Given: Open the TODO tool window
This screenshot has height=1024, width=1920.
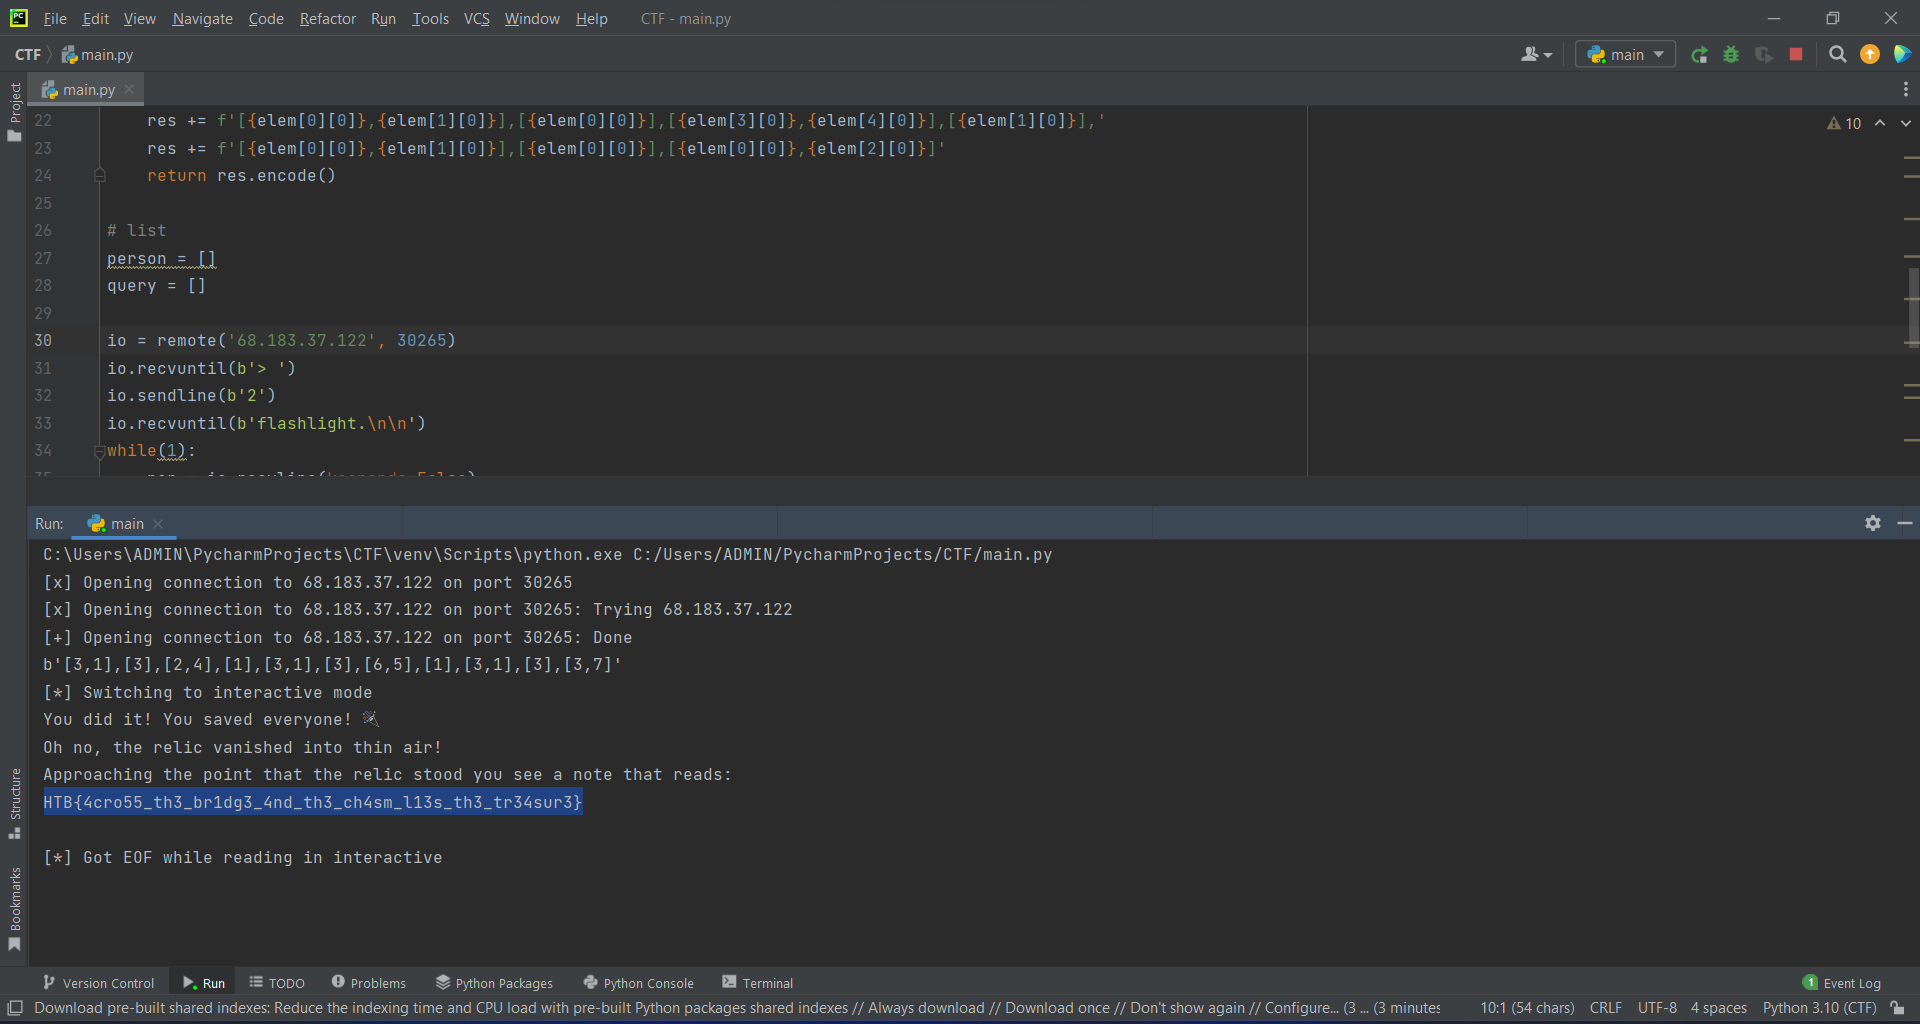Looking at the screenshot, I should coord(277,982).
